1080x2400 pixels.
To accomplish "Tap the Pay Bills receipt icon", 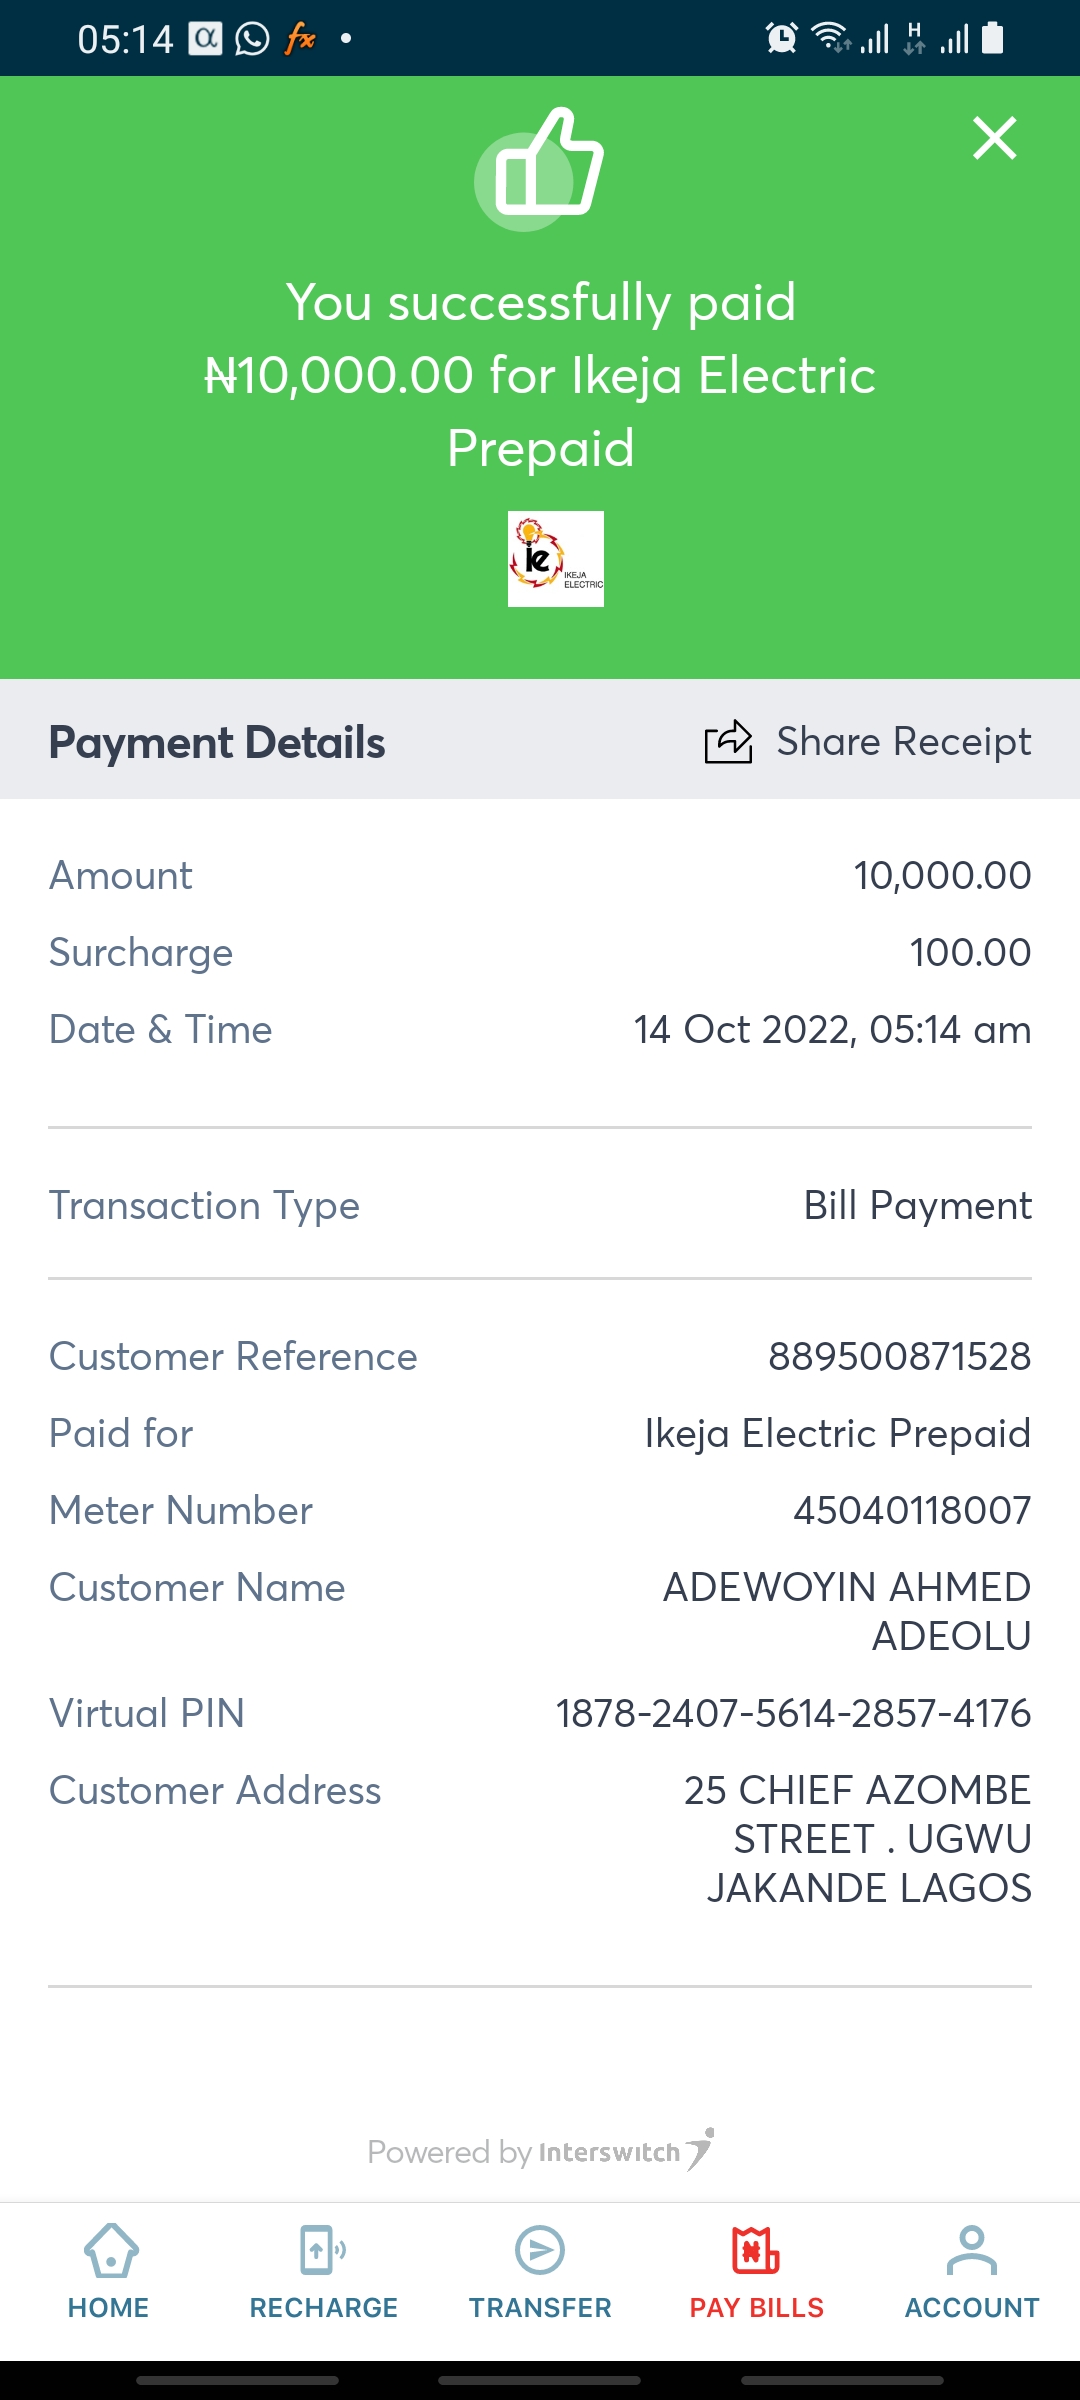I will (755, 2250).
